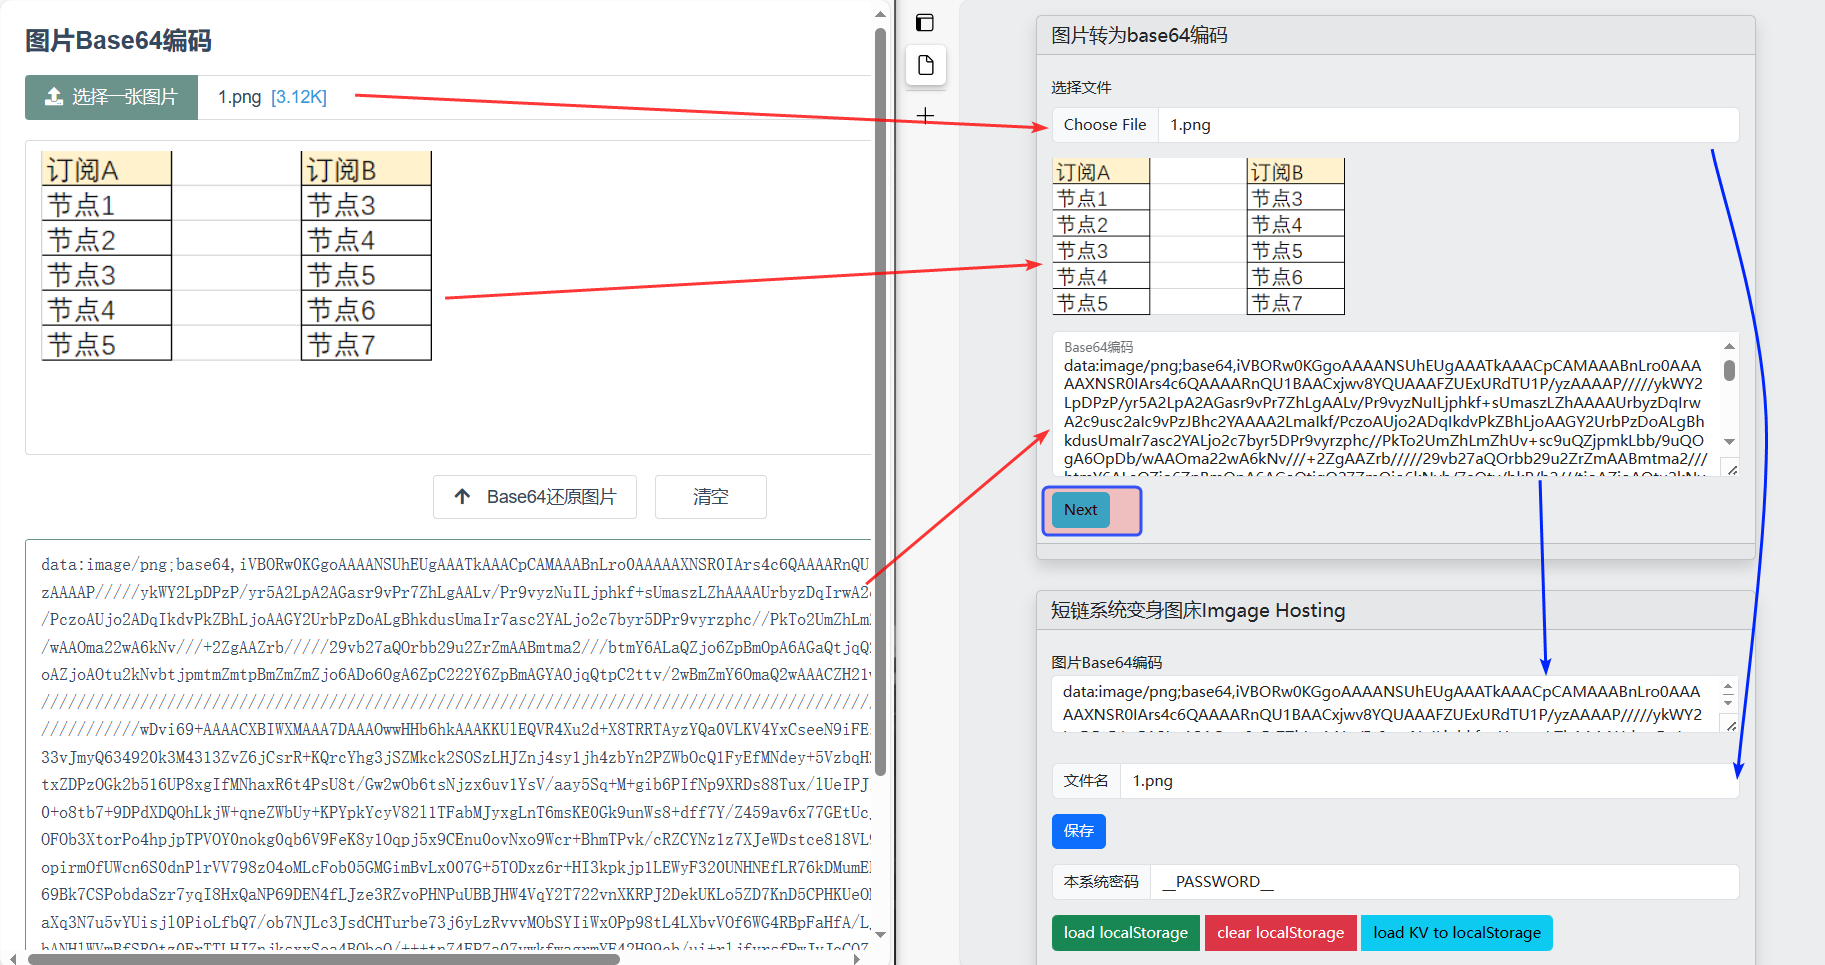Image resolution: width=1825 pixels, height=965 pixels.
Task: Click the 订阅A/订阅B image preview under Choose File
Action: pos(1198,237)
